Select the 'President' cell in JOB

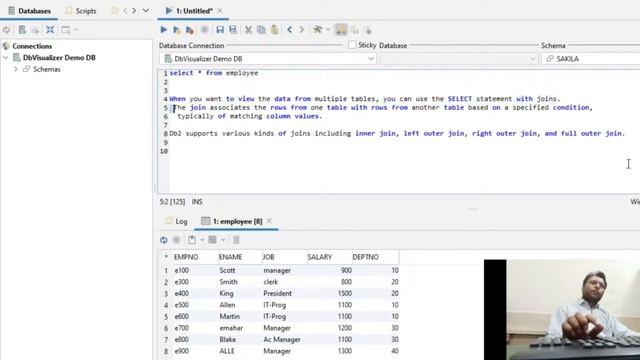pos(284,293)
